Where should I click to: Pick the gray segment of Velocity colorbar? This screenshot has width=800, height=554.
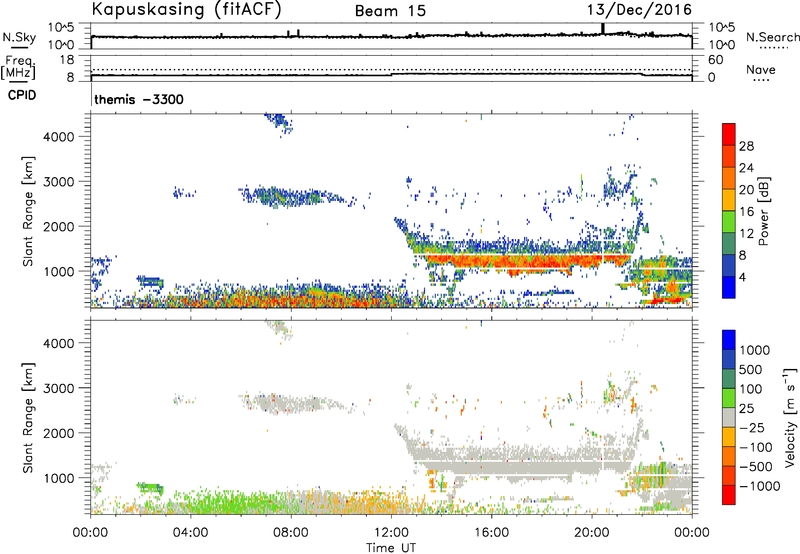(729, 417)
